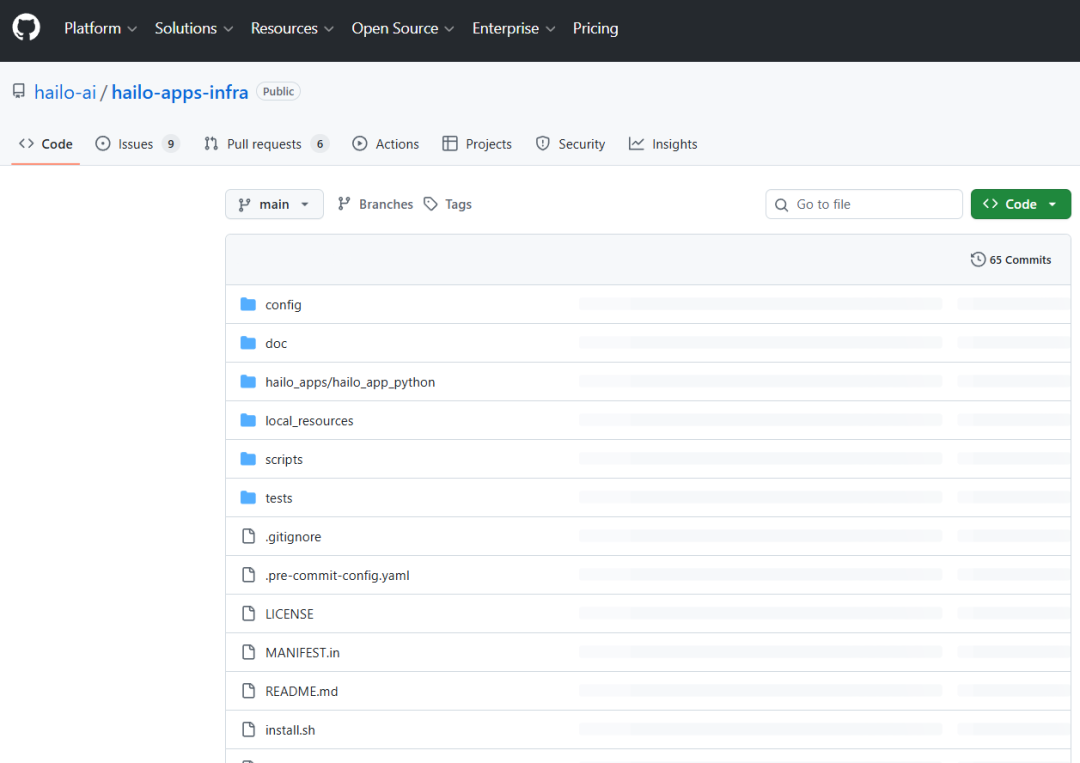Click the Issues count badge 9

tap(171, 143)
